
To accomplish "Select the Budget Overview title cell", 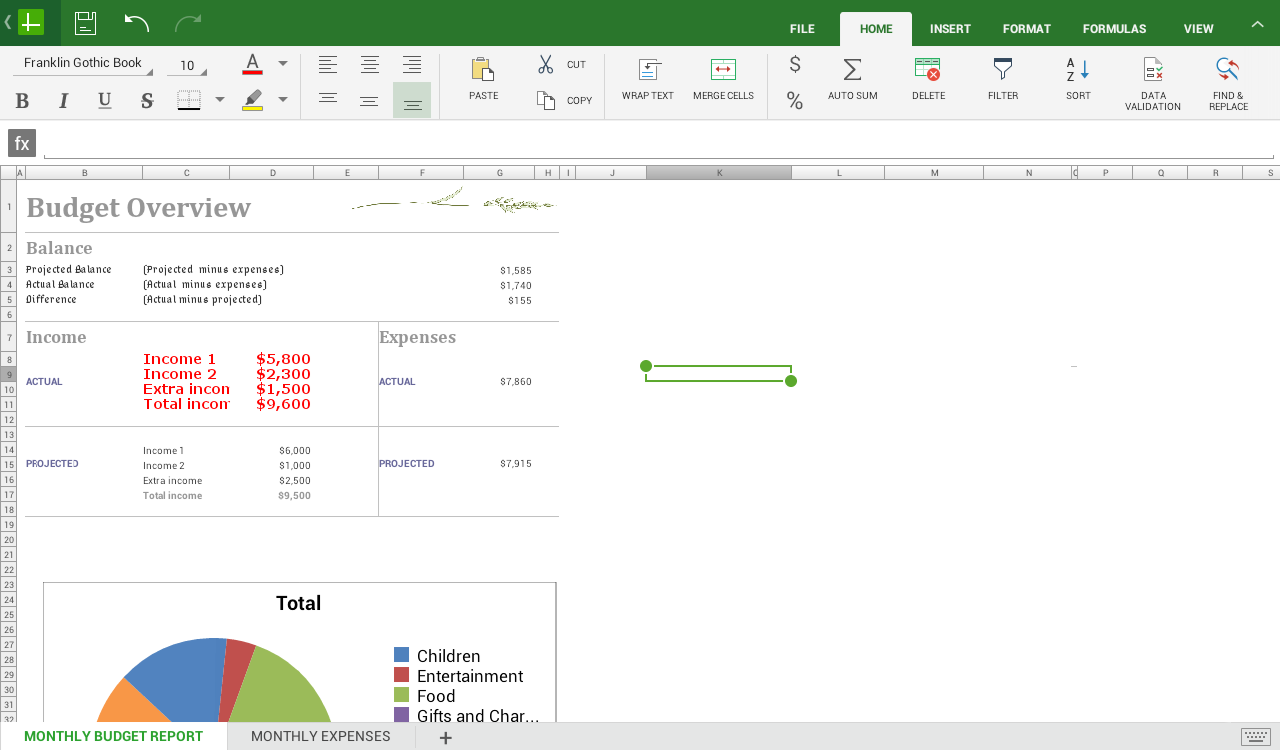I will coord(138,207).
